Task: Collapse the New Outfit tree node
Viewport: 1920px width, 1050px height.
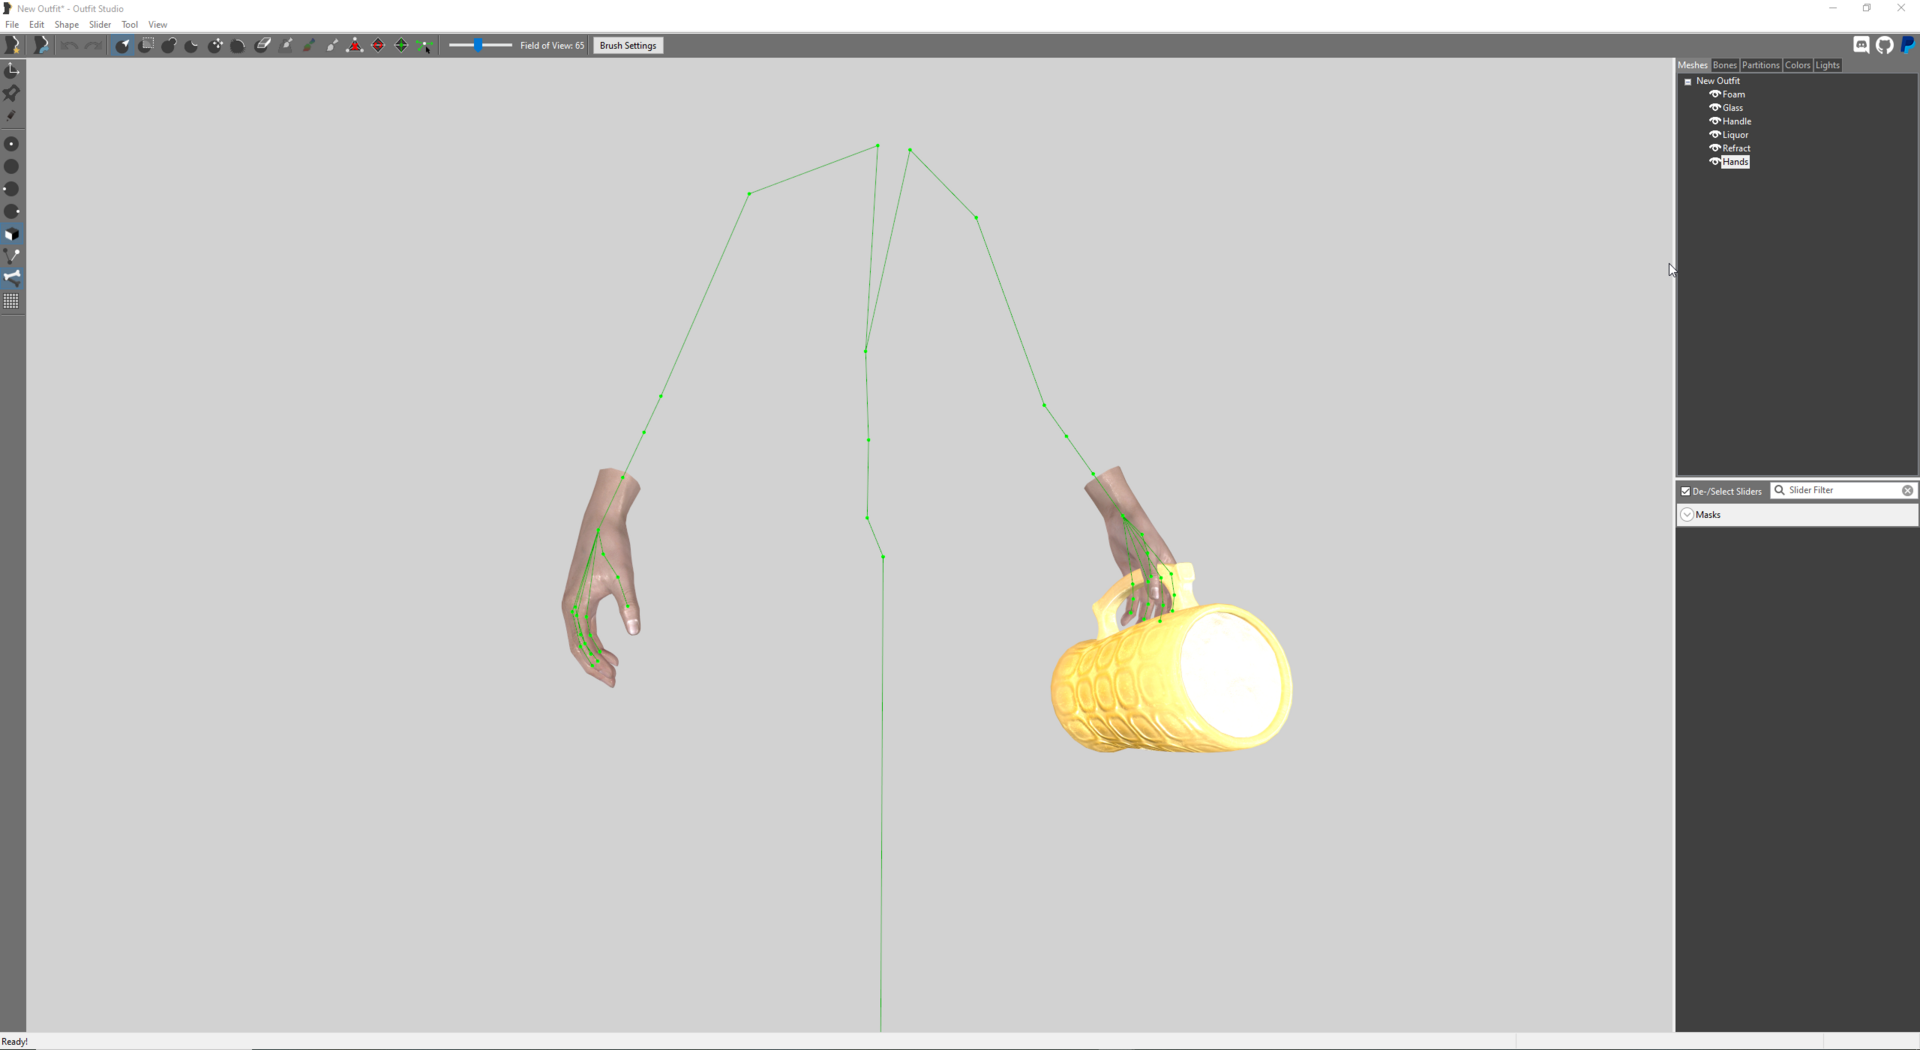Action: click(x=1688, y=81)
